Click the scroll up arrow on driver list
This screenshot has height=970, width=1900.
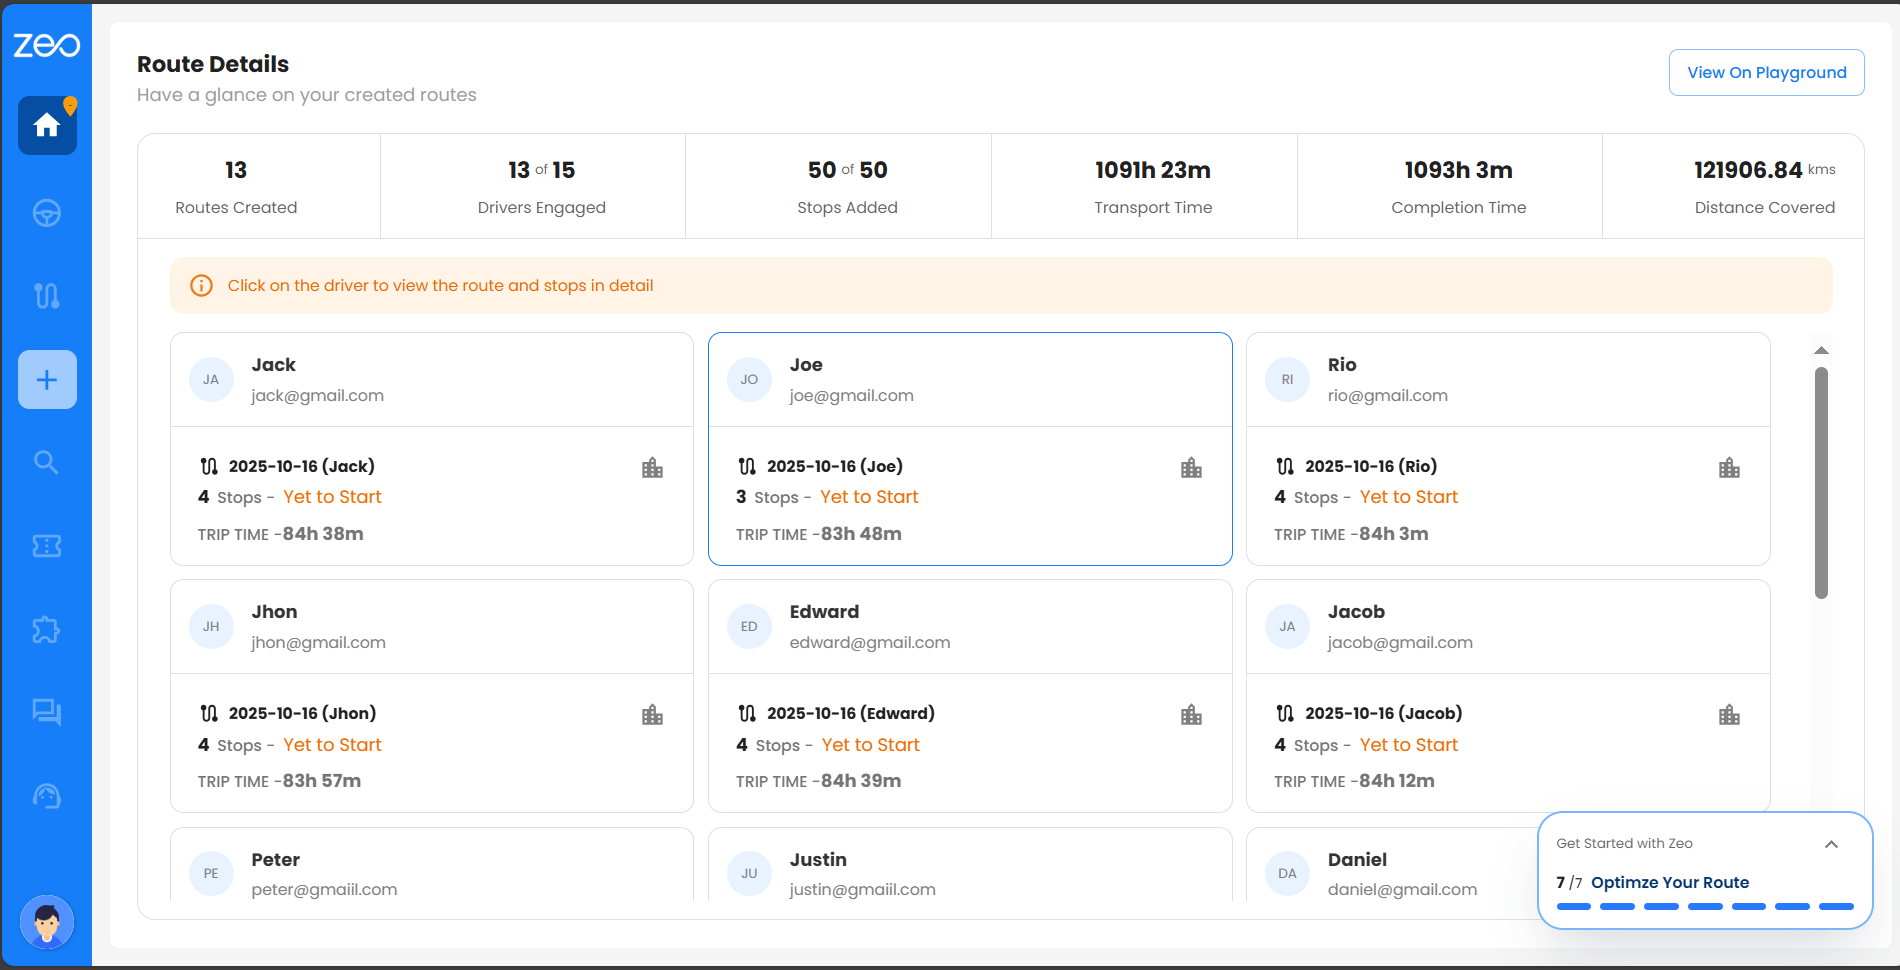click(1821, 351)
